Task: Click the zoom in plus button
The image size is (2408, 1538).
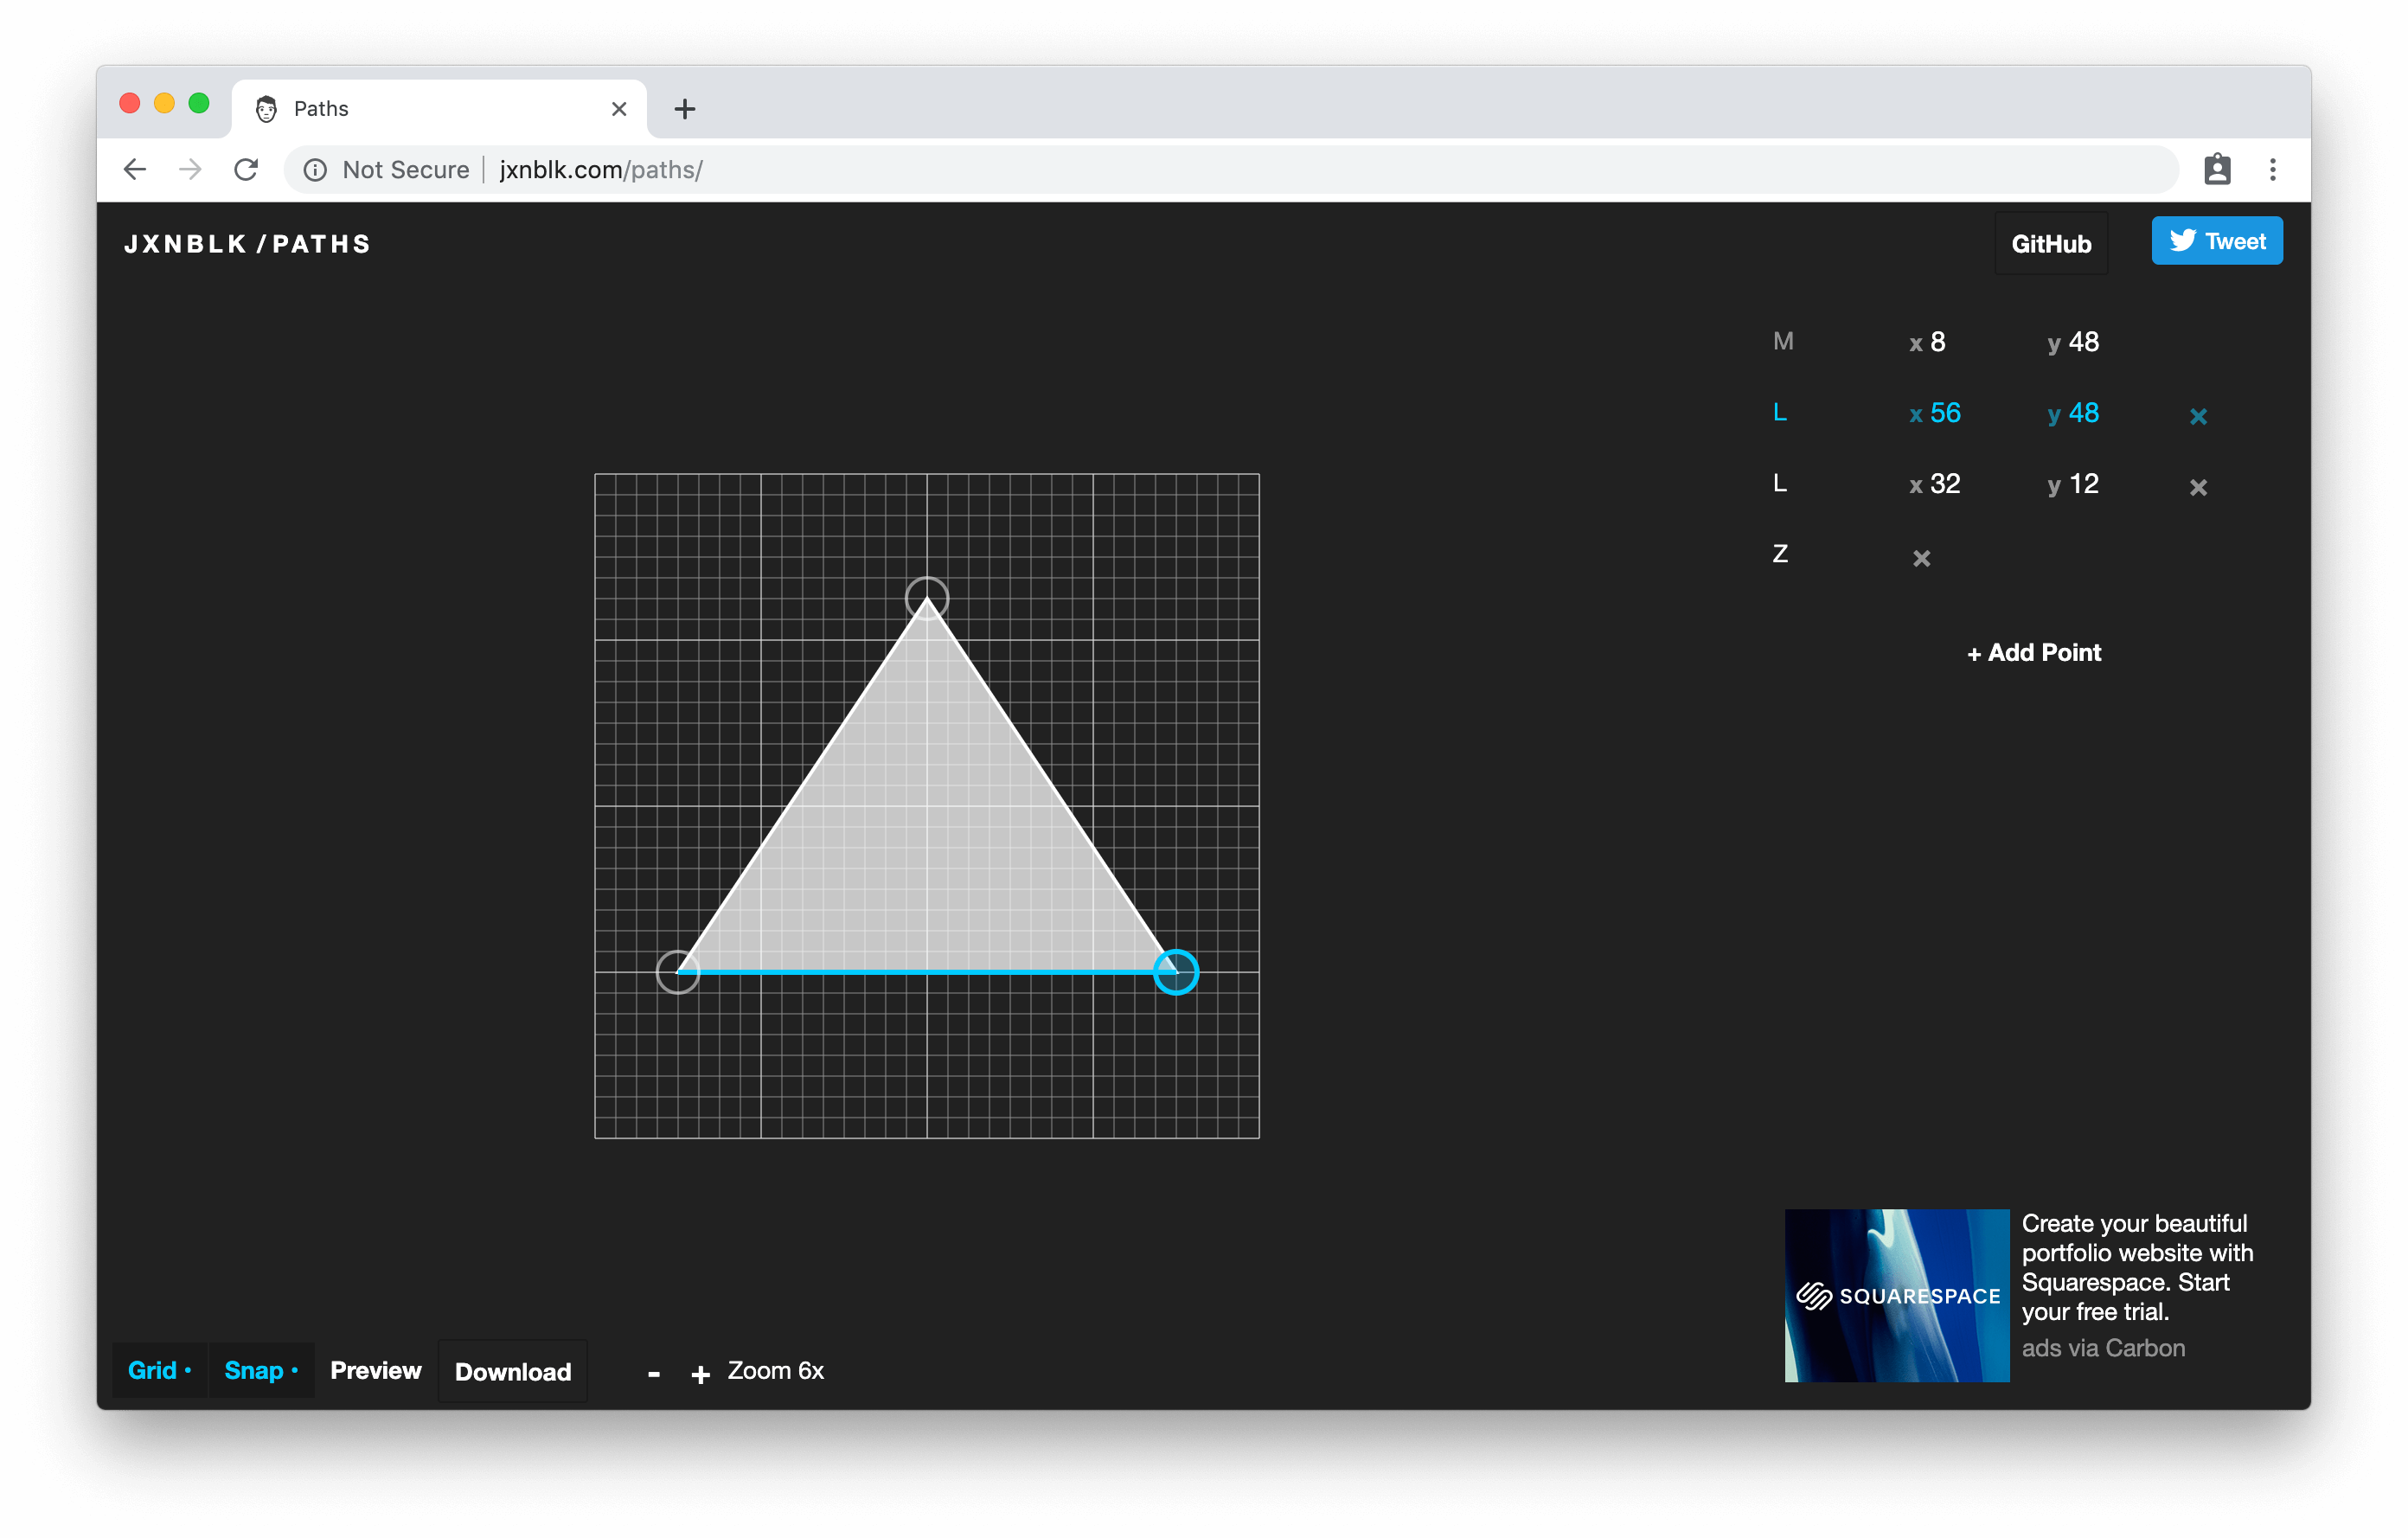Action: click(x=701, y=1374)
